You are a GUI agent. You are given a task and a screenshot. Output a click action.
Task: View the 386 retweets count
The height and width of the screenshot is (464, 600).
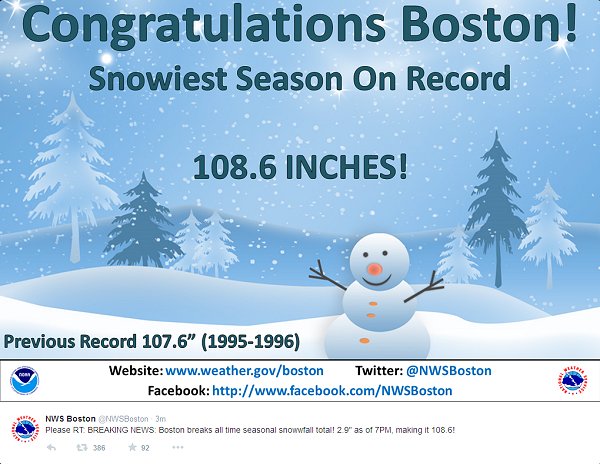click(x=99, y=450)
